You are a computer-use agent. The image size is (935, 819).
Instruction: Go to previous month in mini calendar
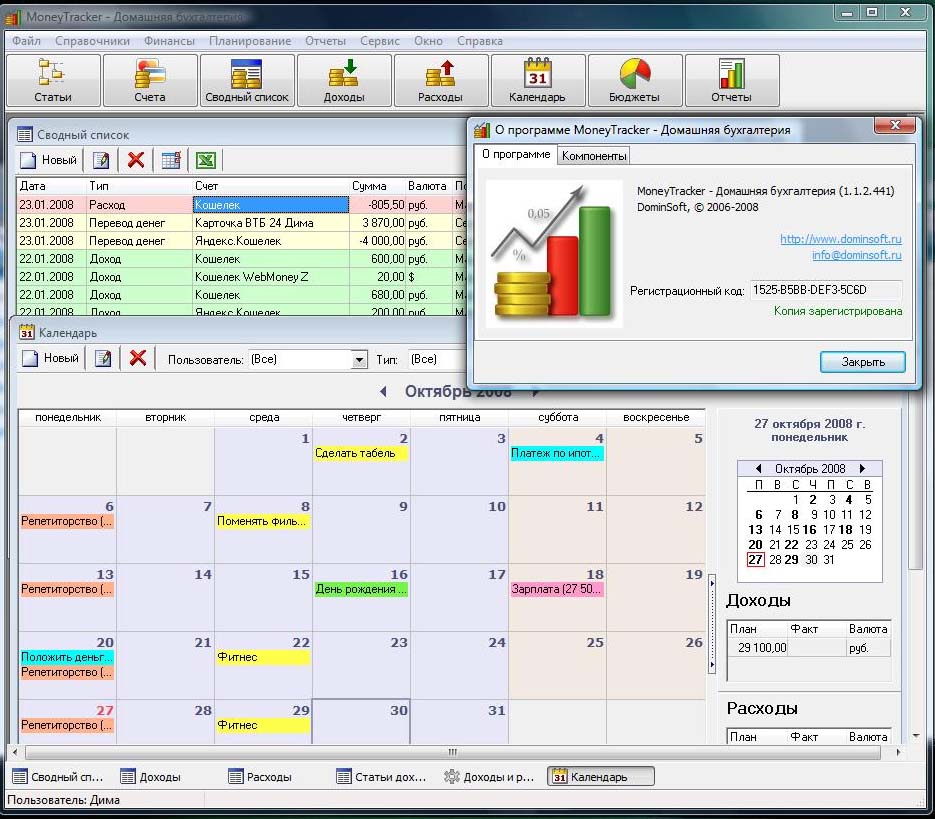coord(758,468)
